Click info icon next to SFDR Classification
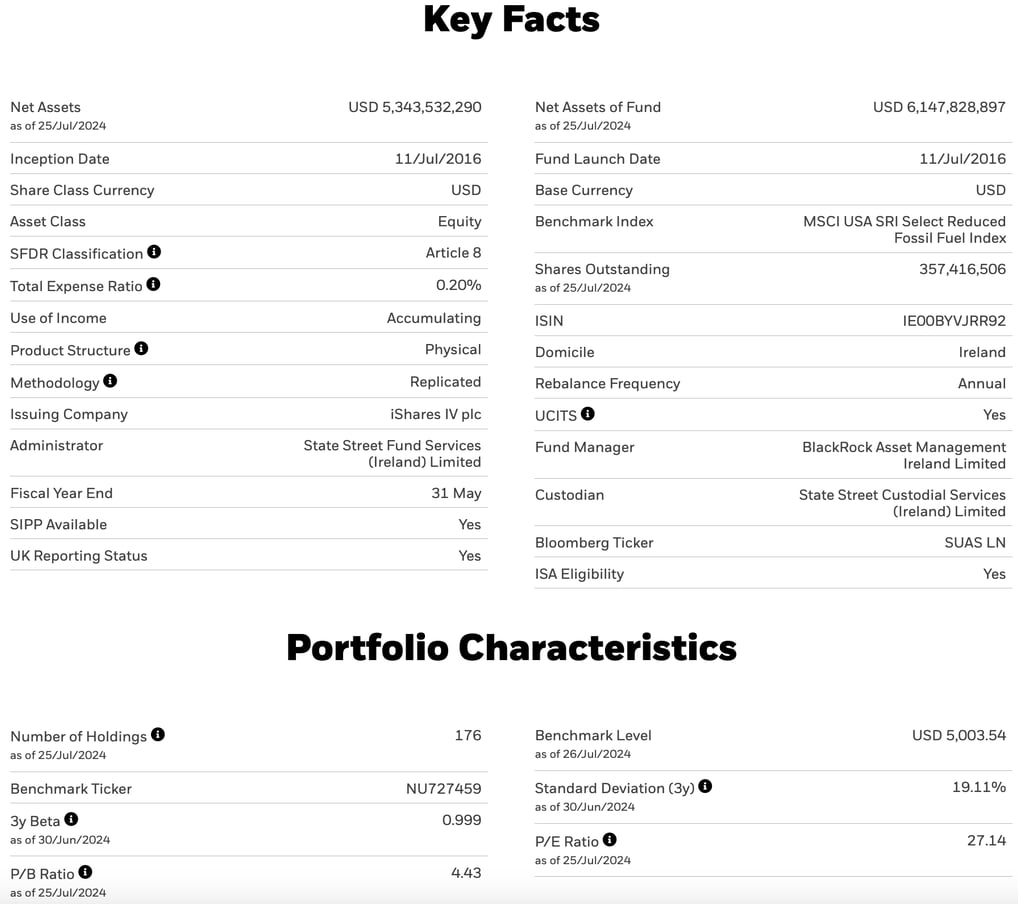The height and width of the screenshot is (904, 1018). point(154,252)
